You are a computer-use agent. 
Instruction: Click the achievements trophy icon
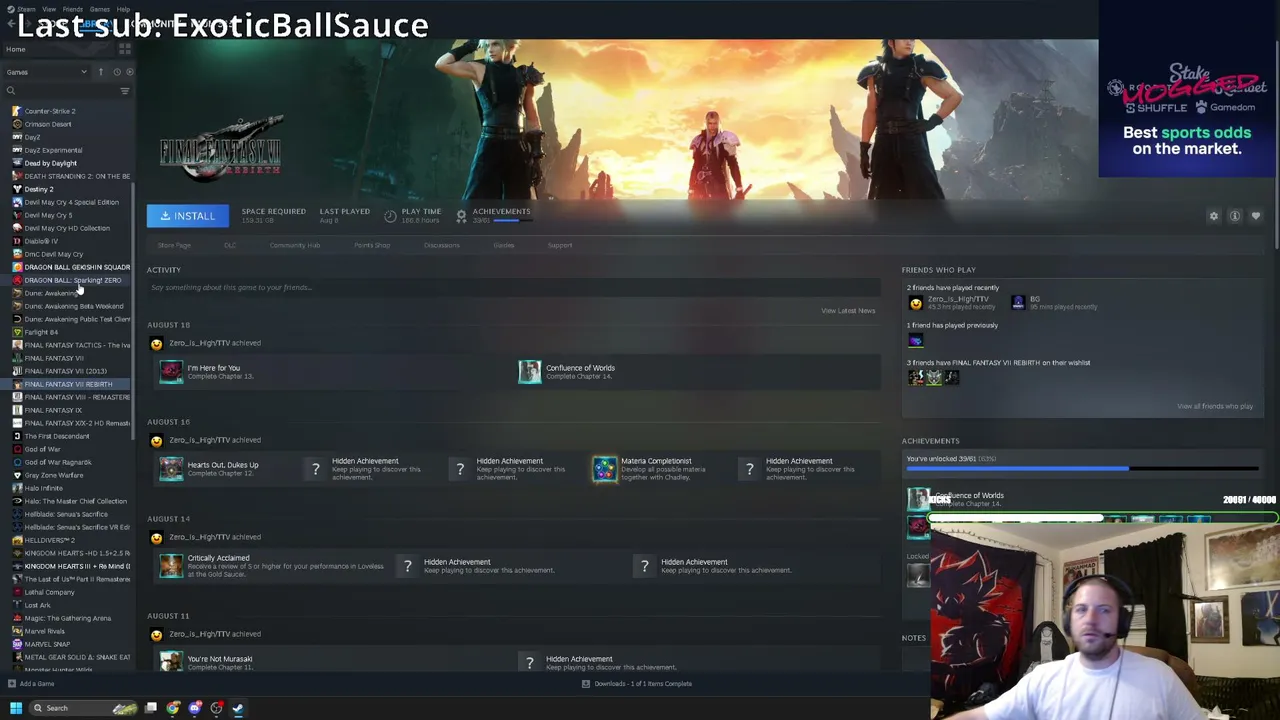pos(461,215)
